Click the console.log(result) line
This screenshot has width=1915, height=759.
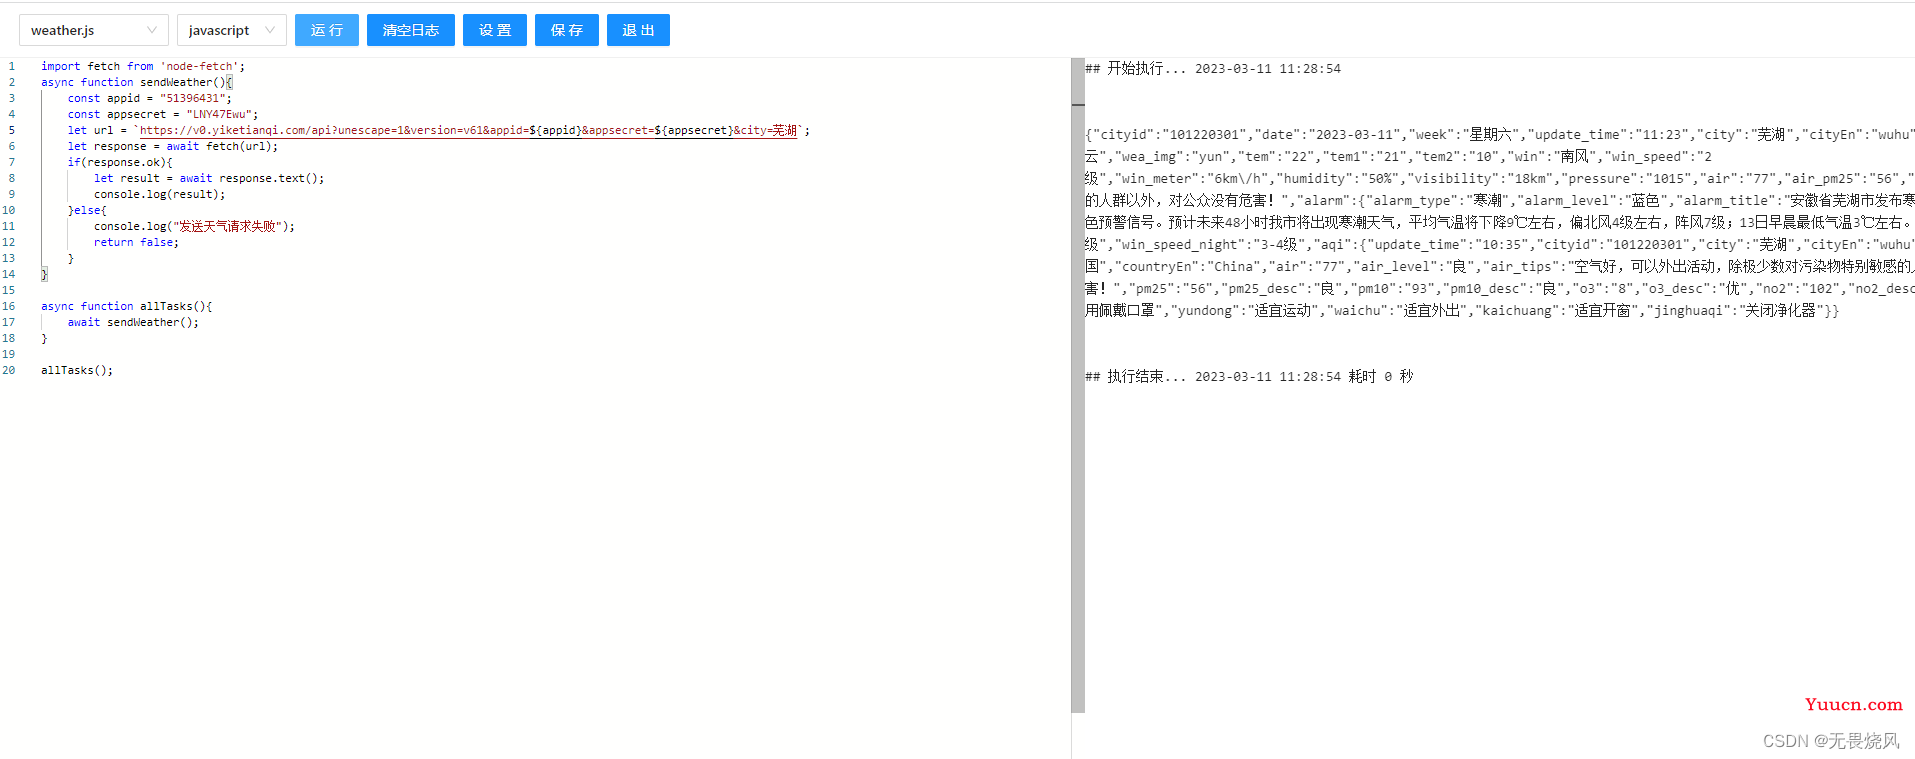click(x=160, y=194)
